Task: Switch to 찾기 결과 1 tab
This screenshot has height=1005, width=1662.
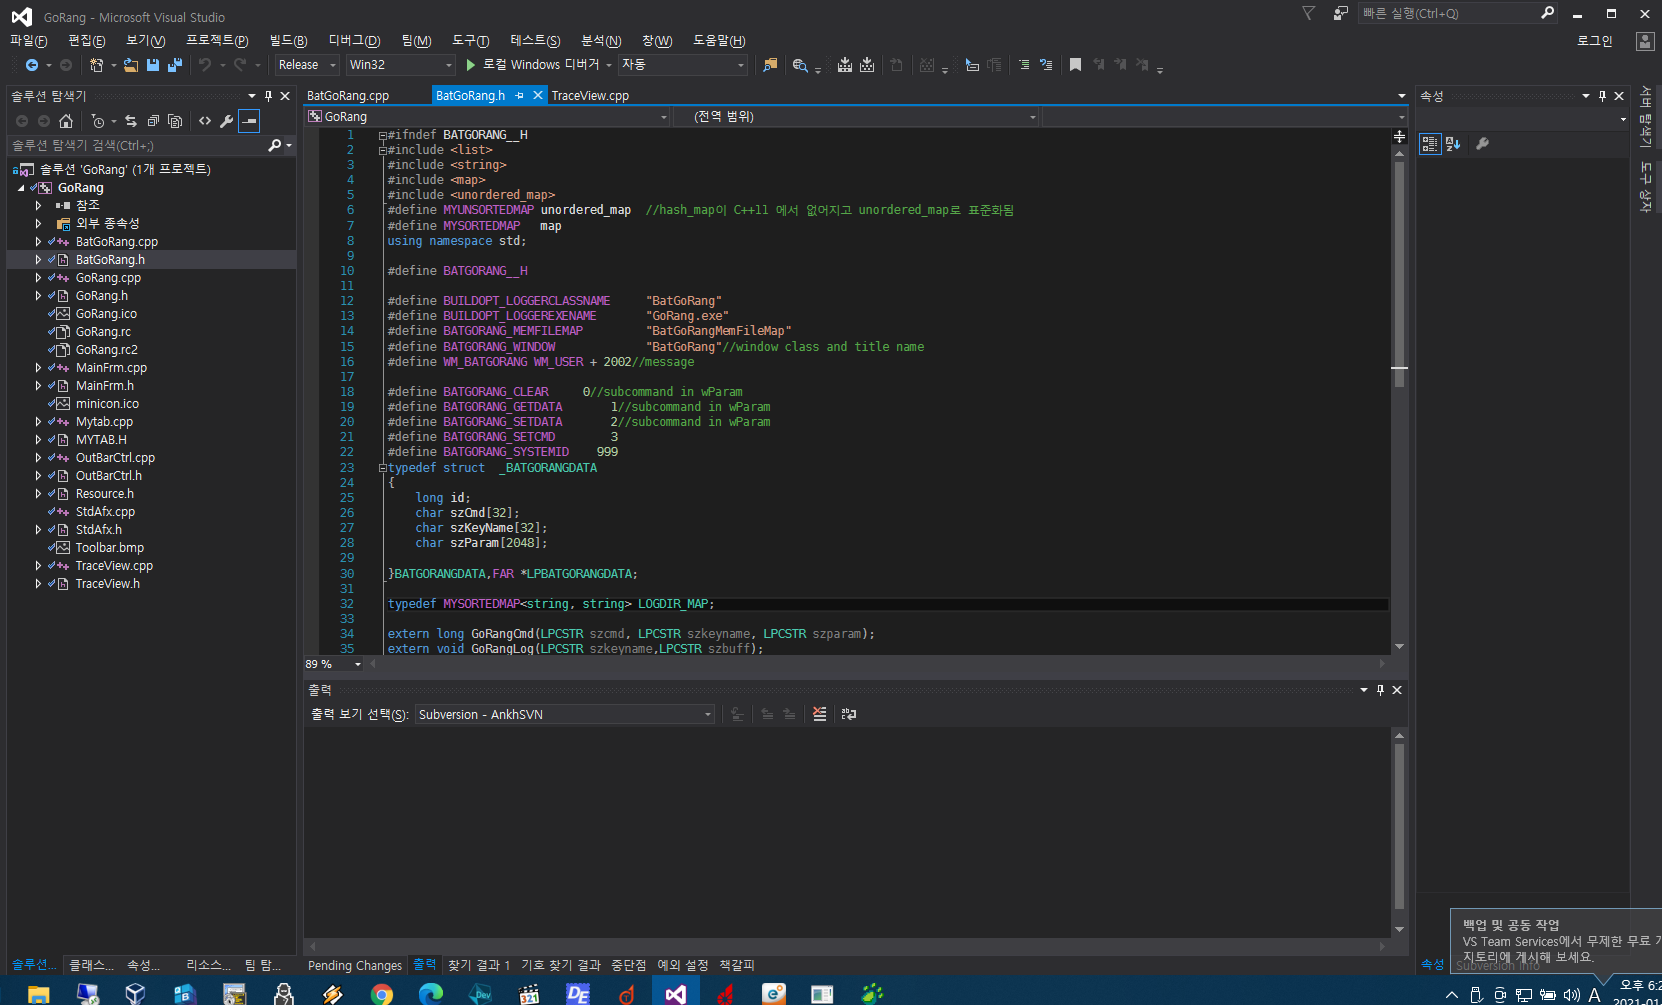Action: tap(479, 966)
